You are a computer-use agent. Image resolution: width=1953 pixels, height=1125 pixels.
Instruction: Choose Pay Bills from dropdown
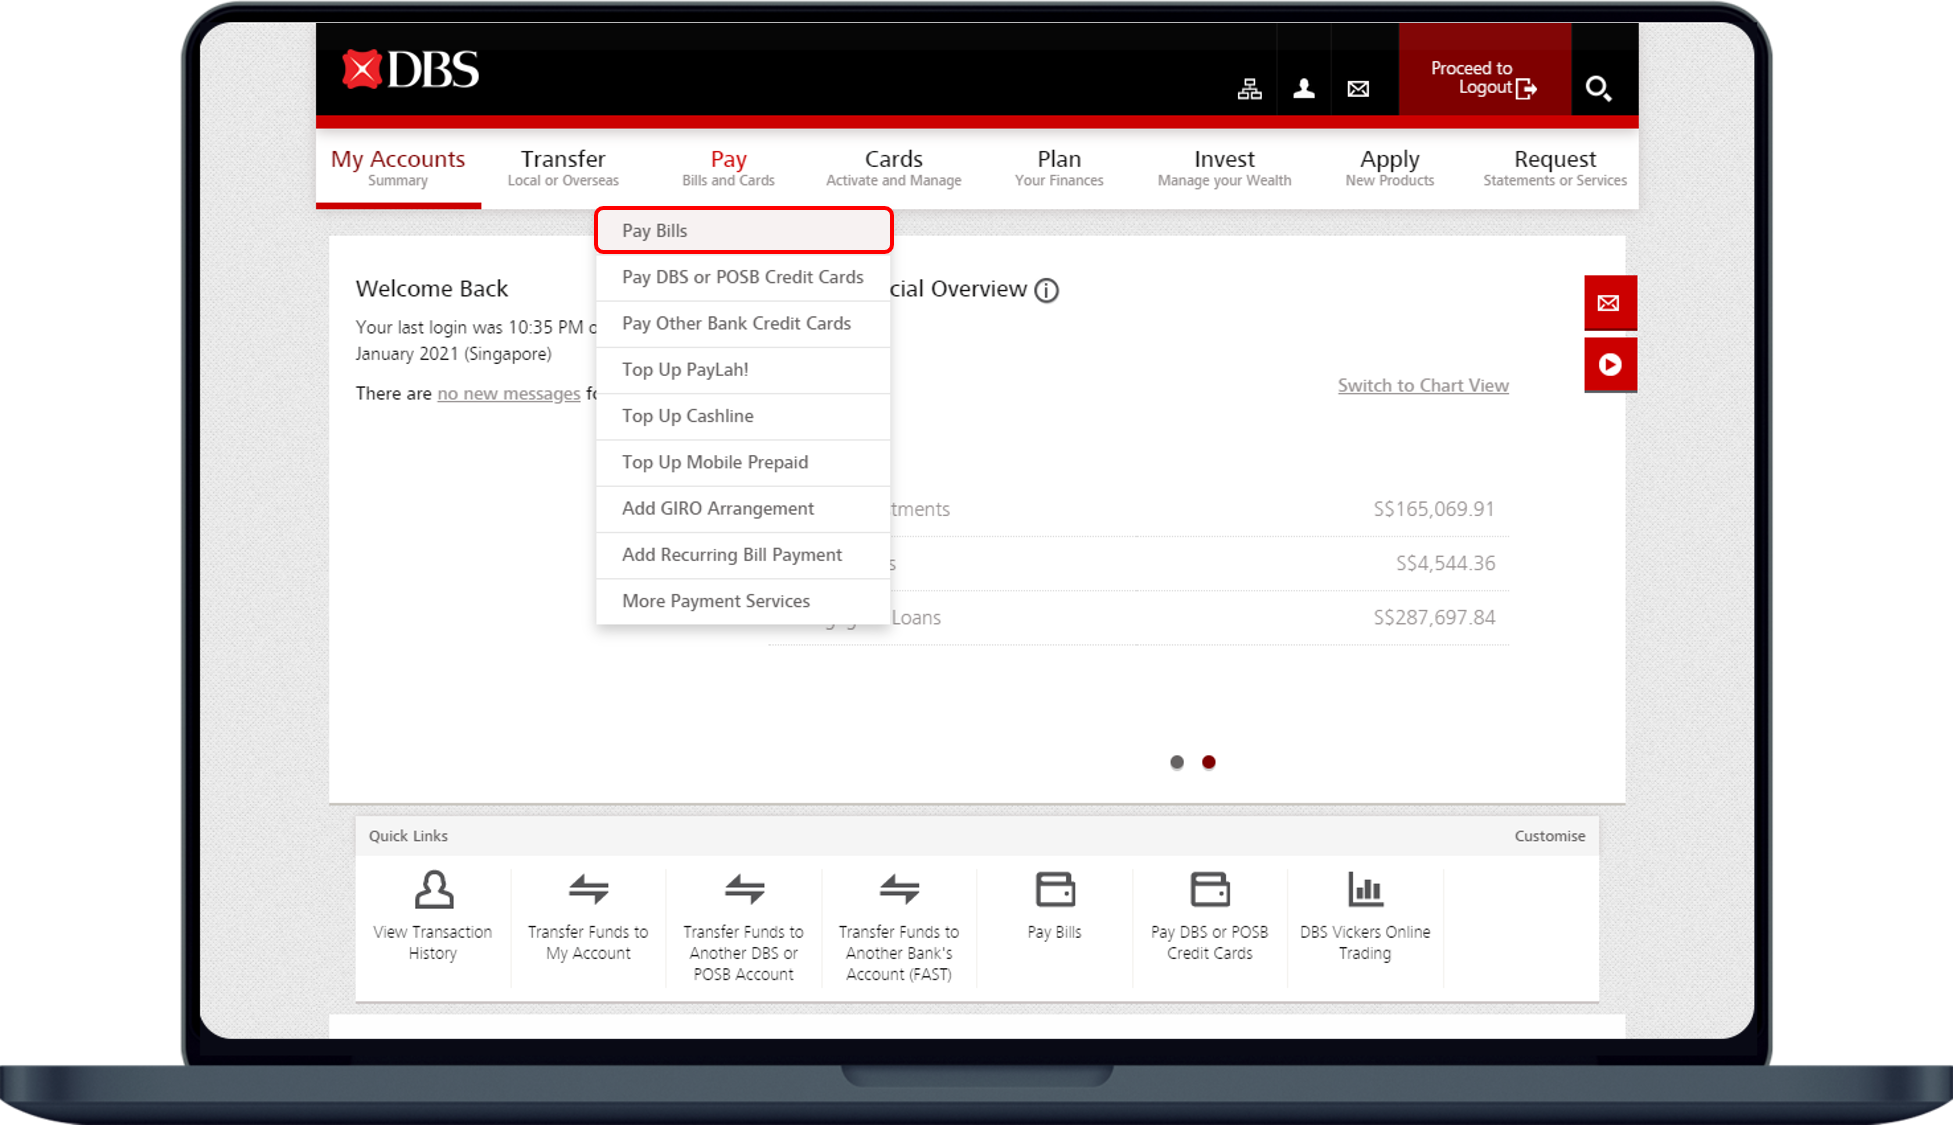click(743, 231)
